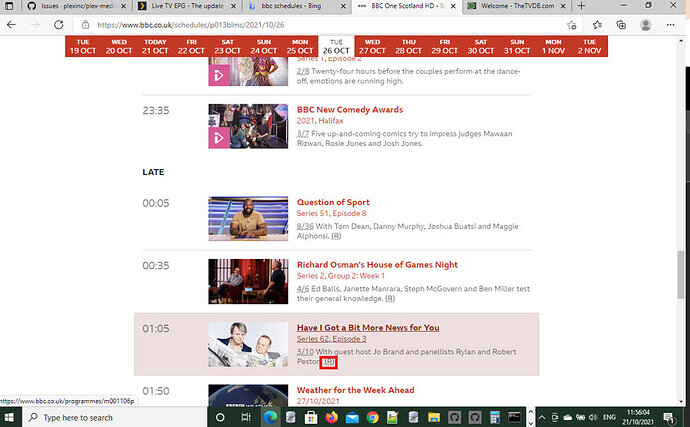Image resolution: width=690 pixels, height=427 pixels.
Task: Open the Favorites list icon
Action: (x=597, y=25)
